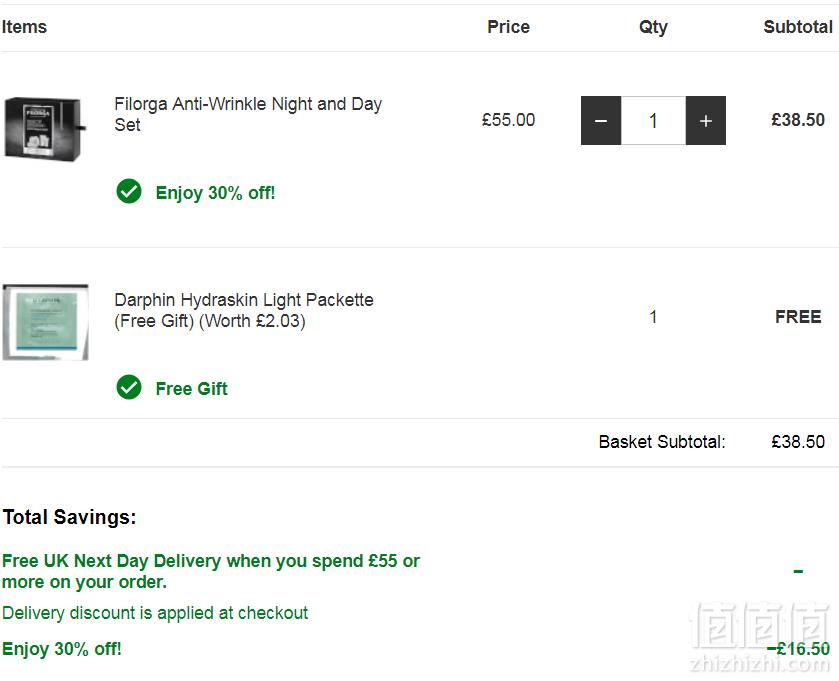Image resolution: width=839 pixels, height=681 pixels.
Task: Decrease Filorga set quantity with minus button
Action: click(x=601, y=120)
